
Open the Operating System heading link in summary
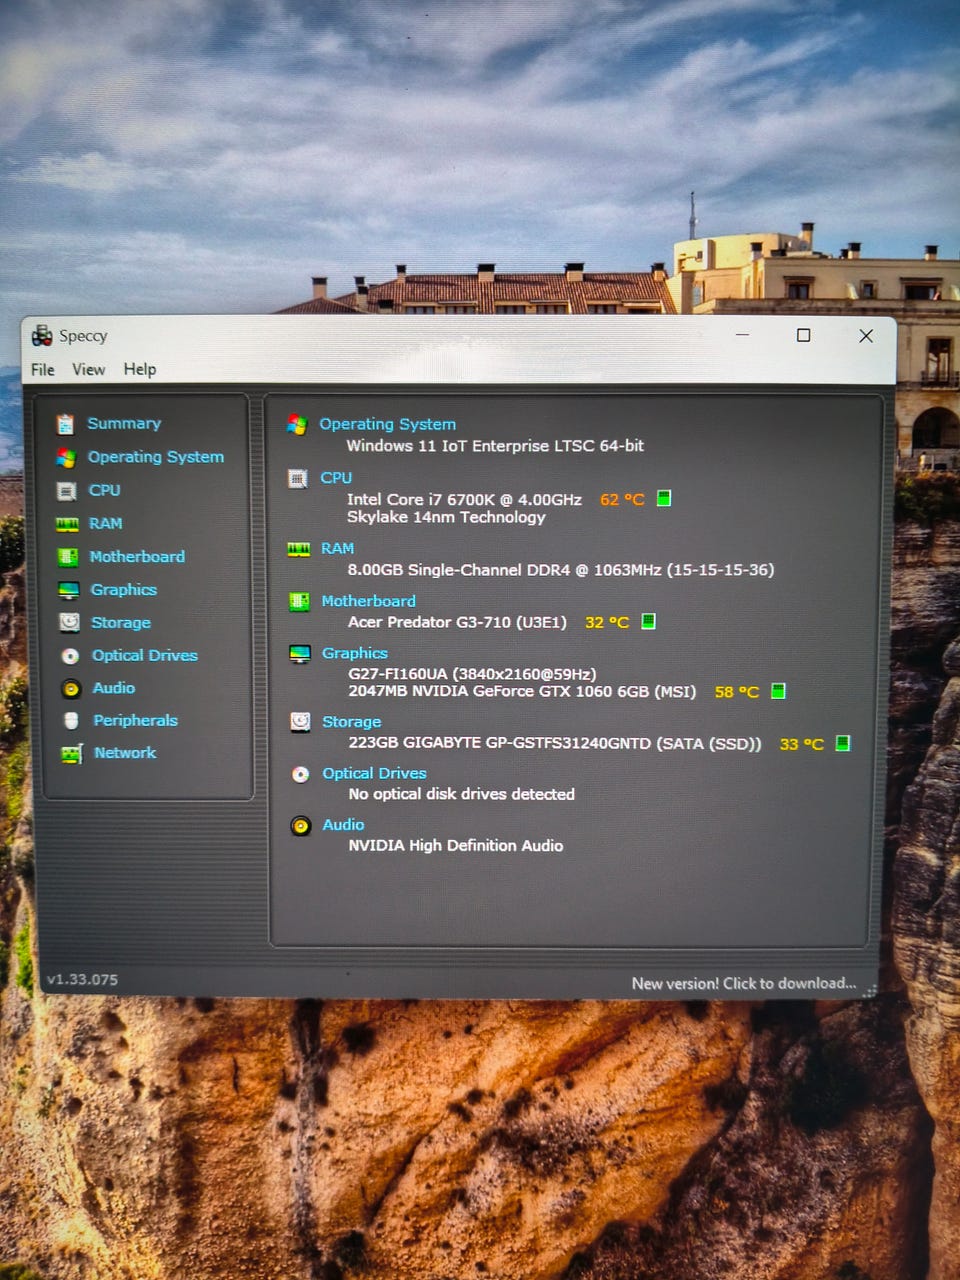(x=388, y=424)
